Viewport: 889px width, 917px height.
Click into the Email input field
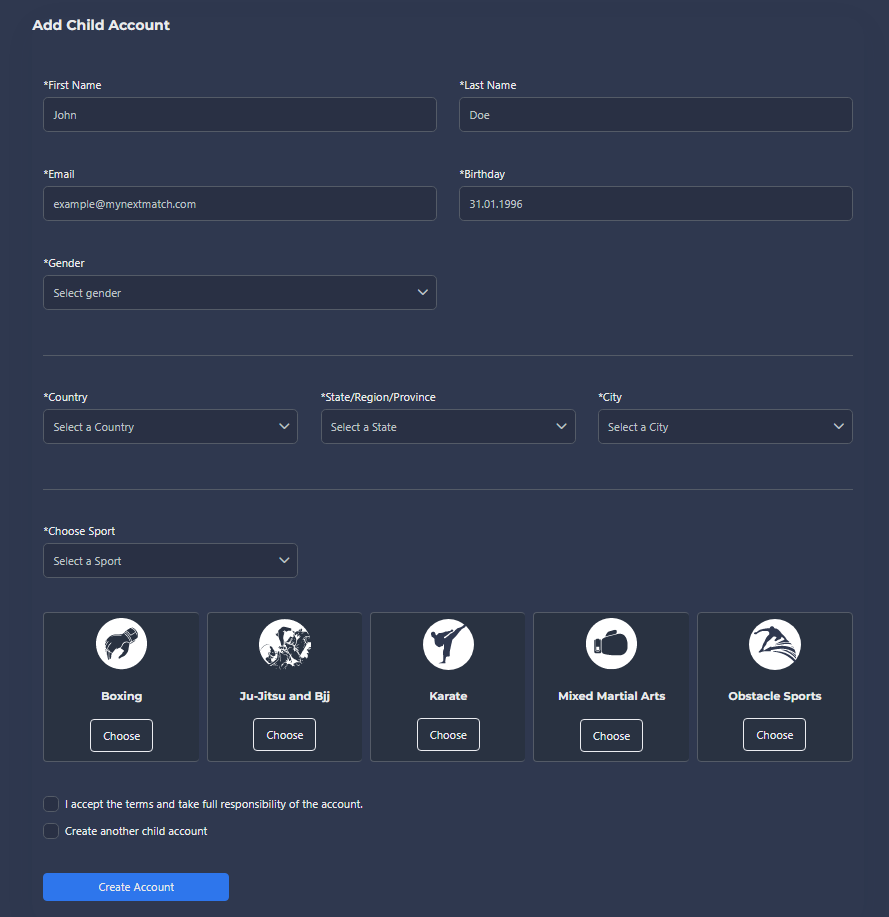(240, 204)
